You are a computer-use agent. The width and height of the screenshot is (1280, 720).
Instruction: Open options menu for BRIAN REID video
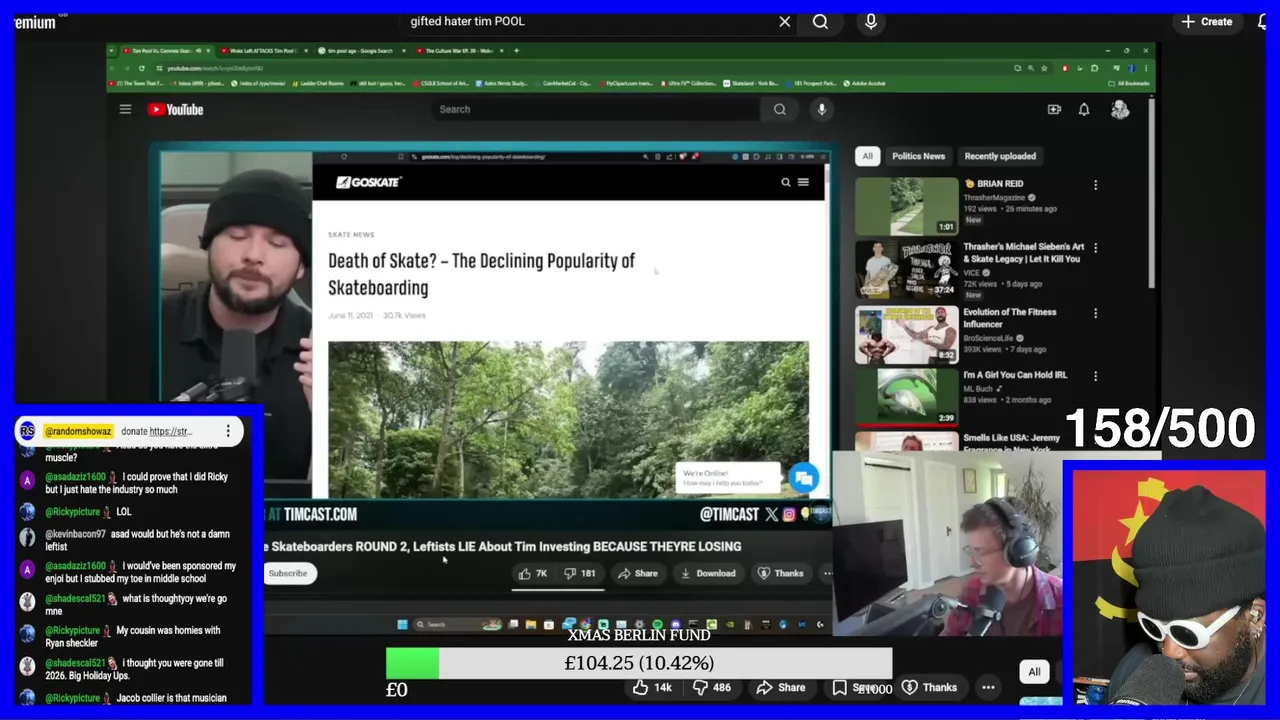click(1095, 185)
